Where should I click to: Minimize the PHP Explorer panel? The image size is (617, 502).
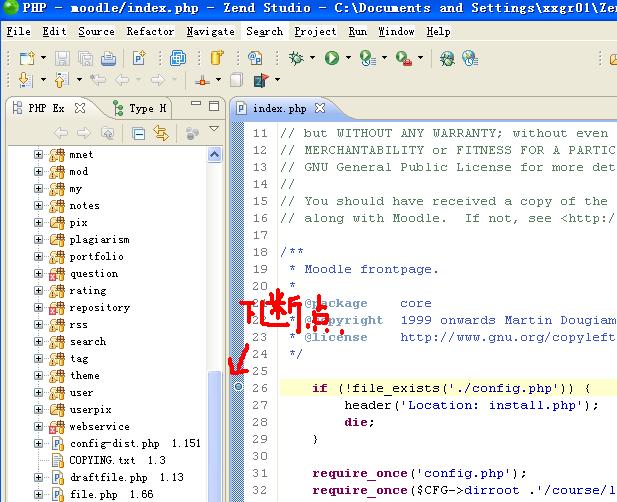coord(196,104)
